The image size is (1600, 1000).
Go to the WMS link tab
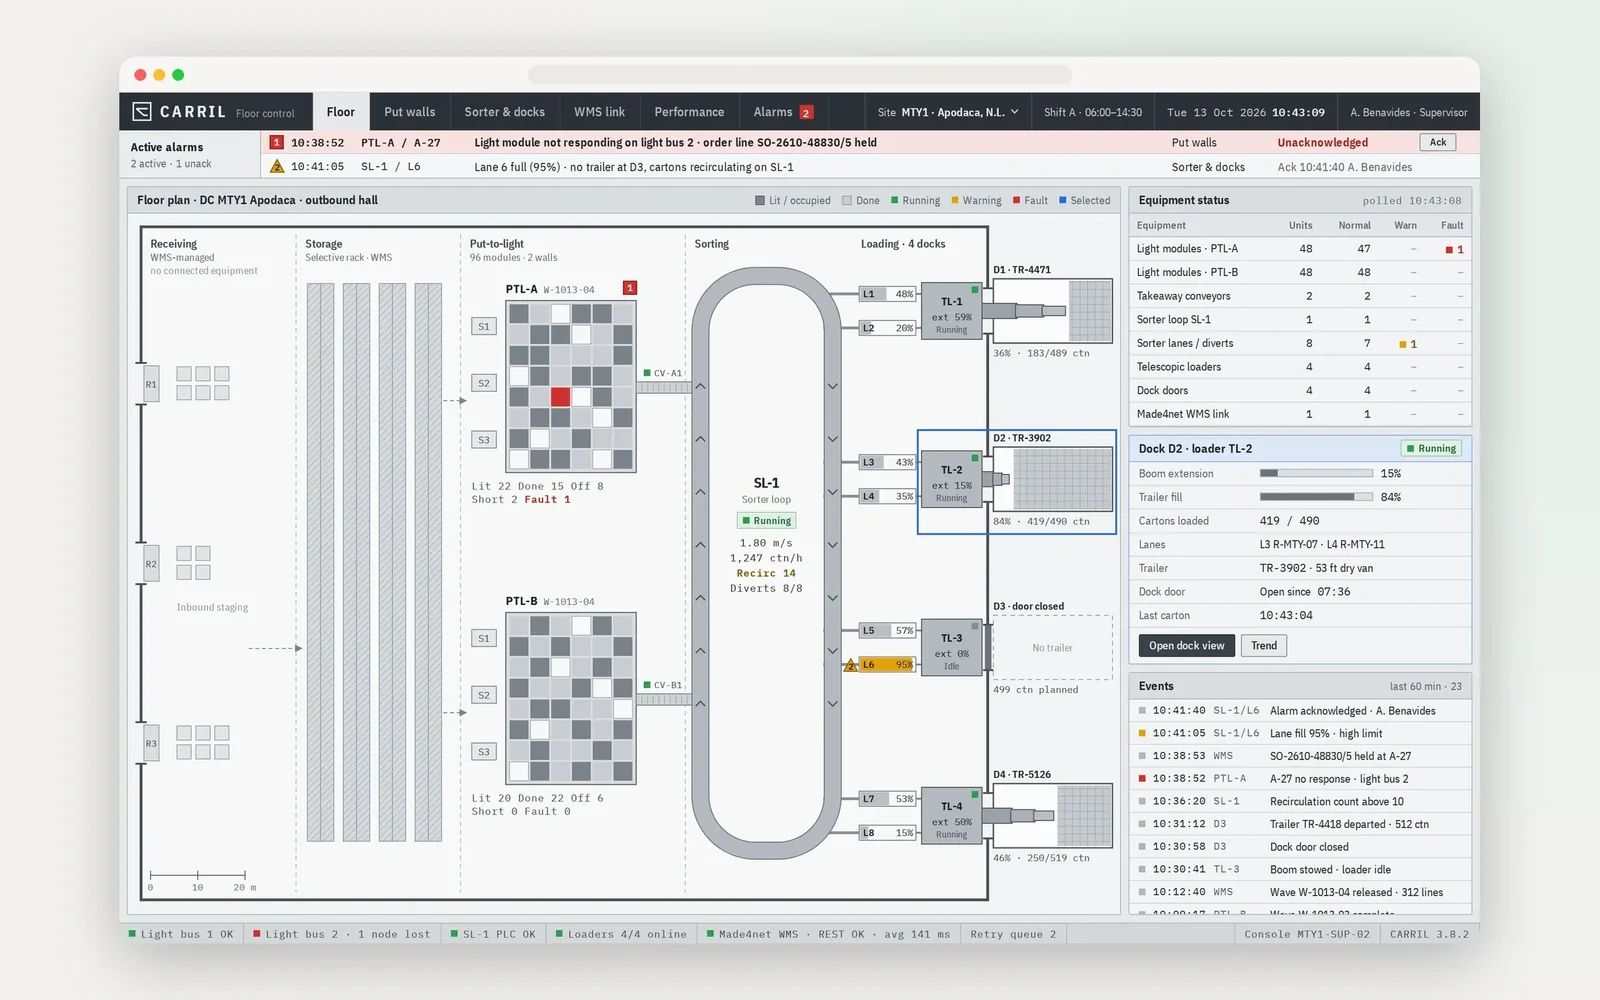pyautogui.click(x=600, y=112)
